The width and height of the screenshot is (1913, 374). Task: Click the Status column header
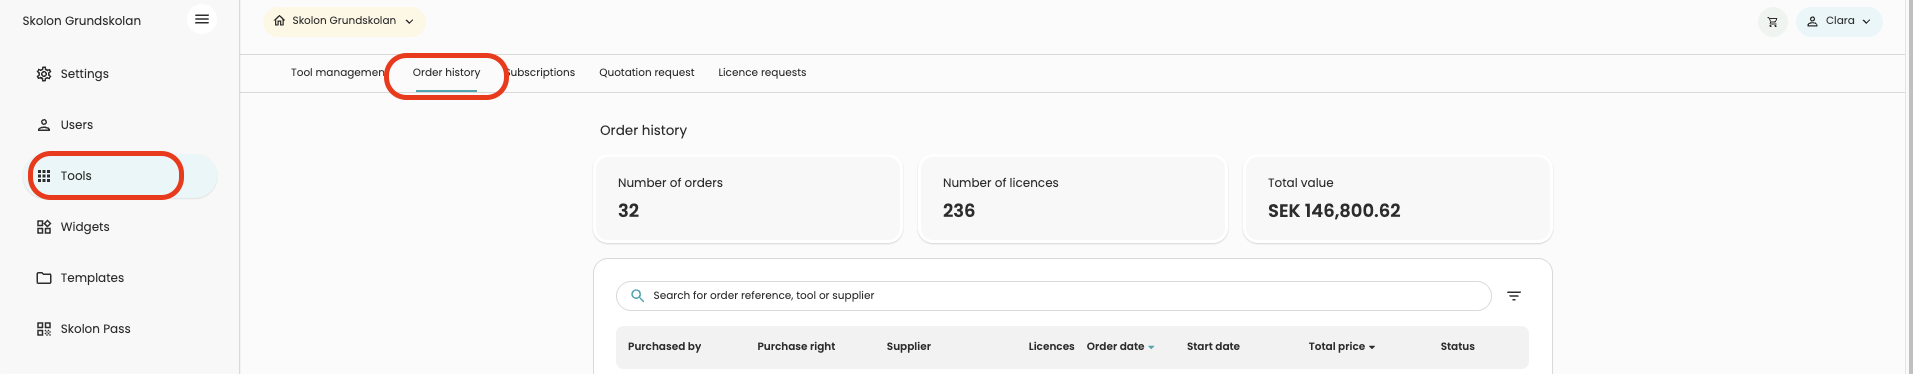tap(1457, 347)
